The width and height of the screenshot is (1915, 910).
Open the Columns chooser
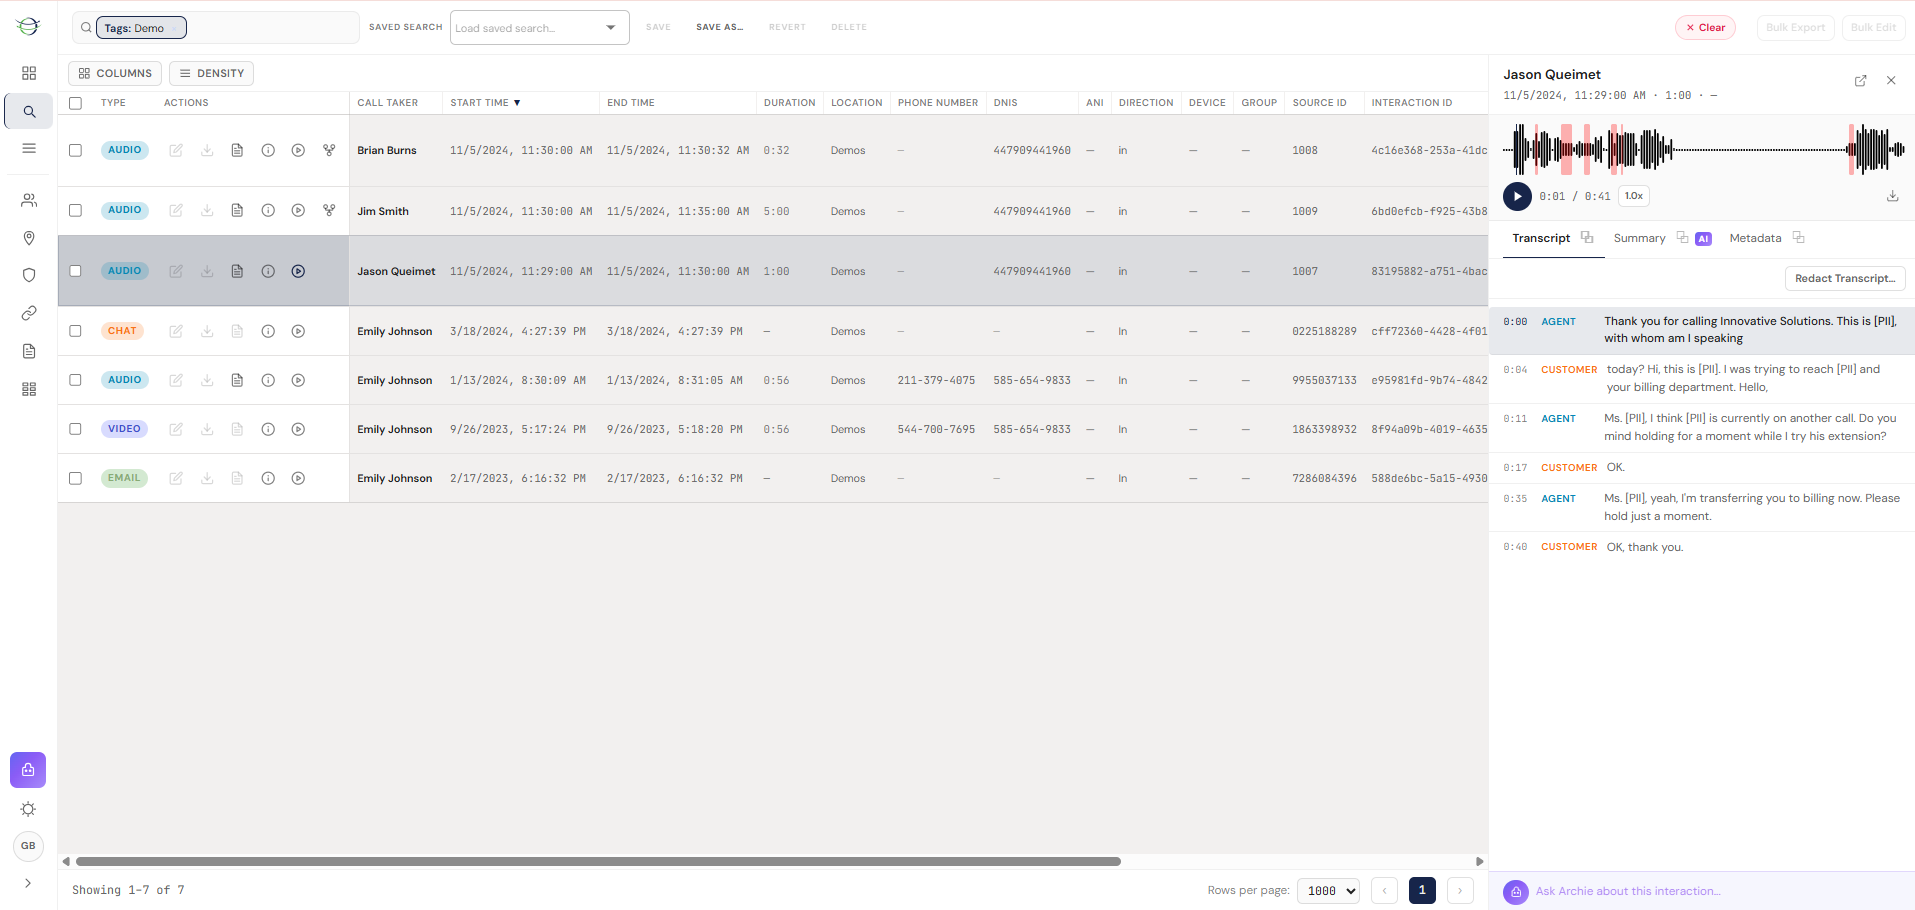coord(115,73)
